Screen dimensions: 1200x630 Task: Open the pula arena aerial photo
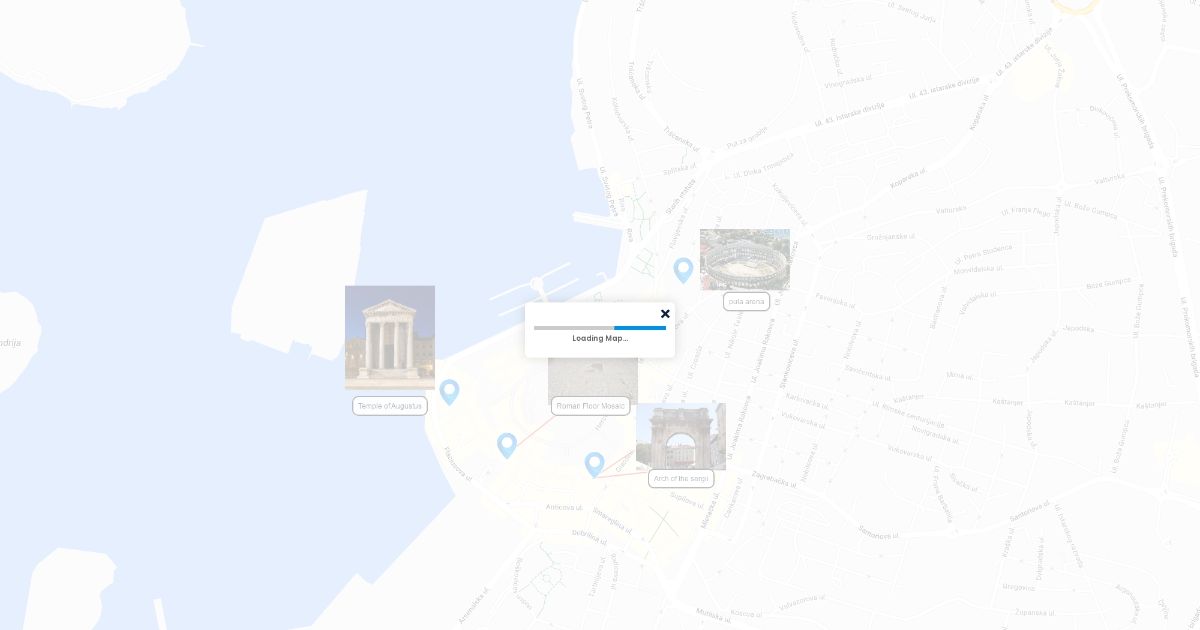coord(745,259)
